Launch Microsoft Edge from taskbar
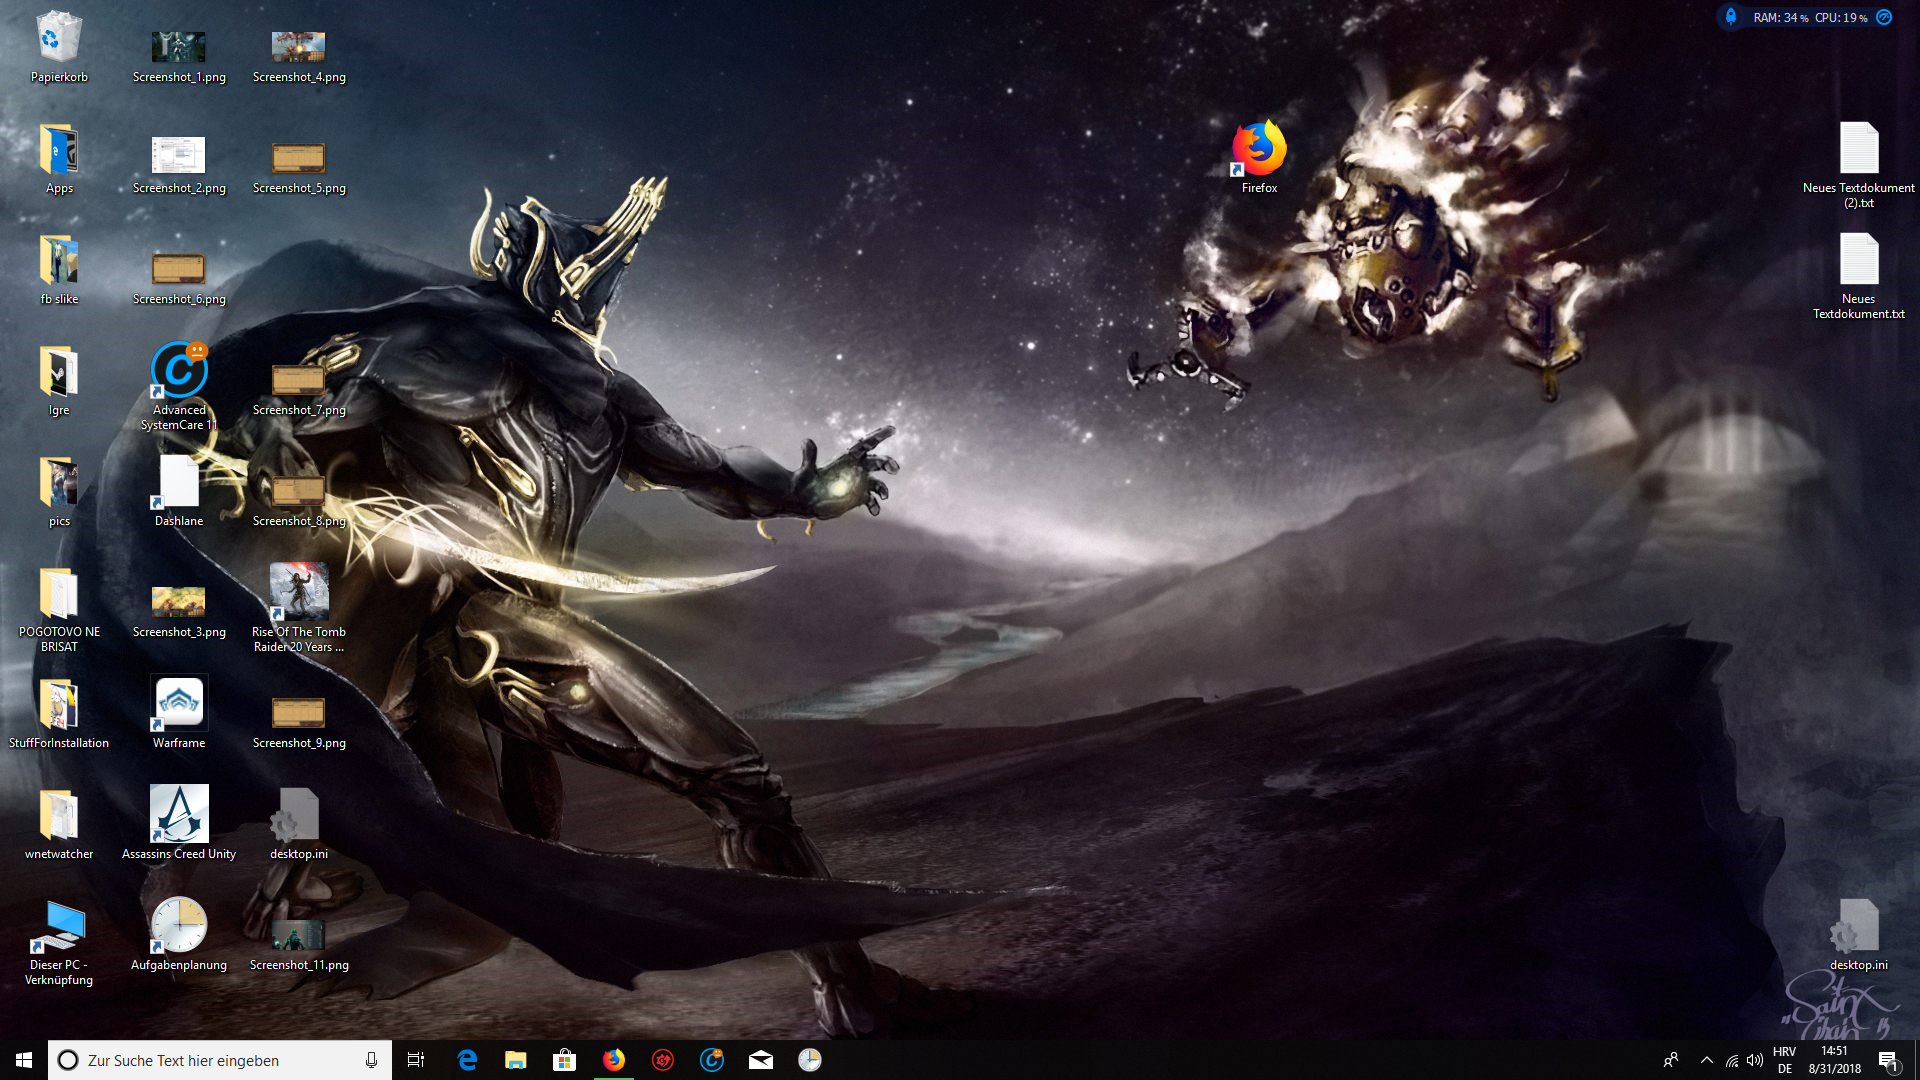This screenshot has height=1080, width=1920. (467, 1060)
